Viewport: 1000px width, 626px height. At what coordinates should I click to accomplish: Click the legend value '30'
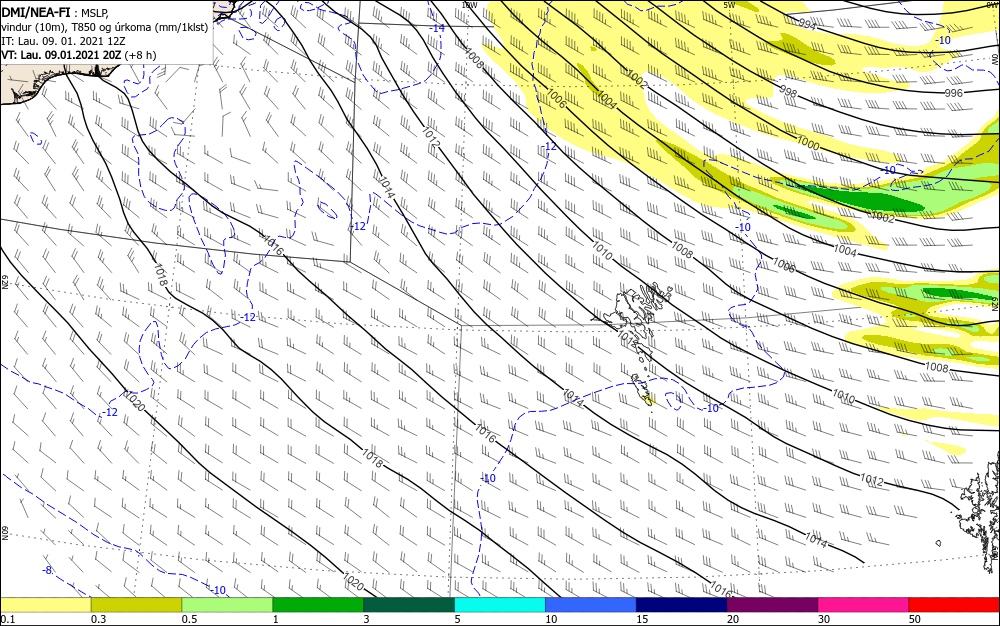[823, 619]
